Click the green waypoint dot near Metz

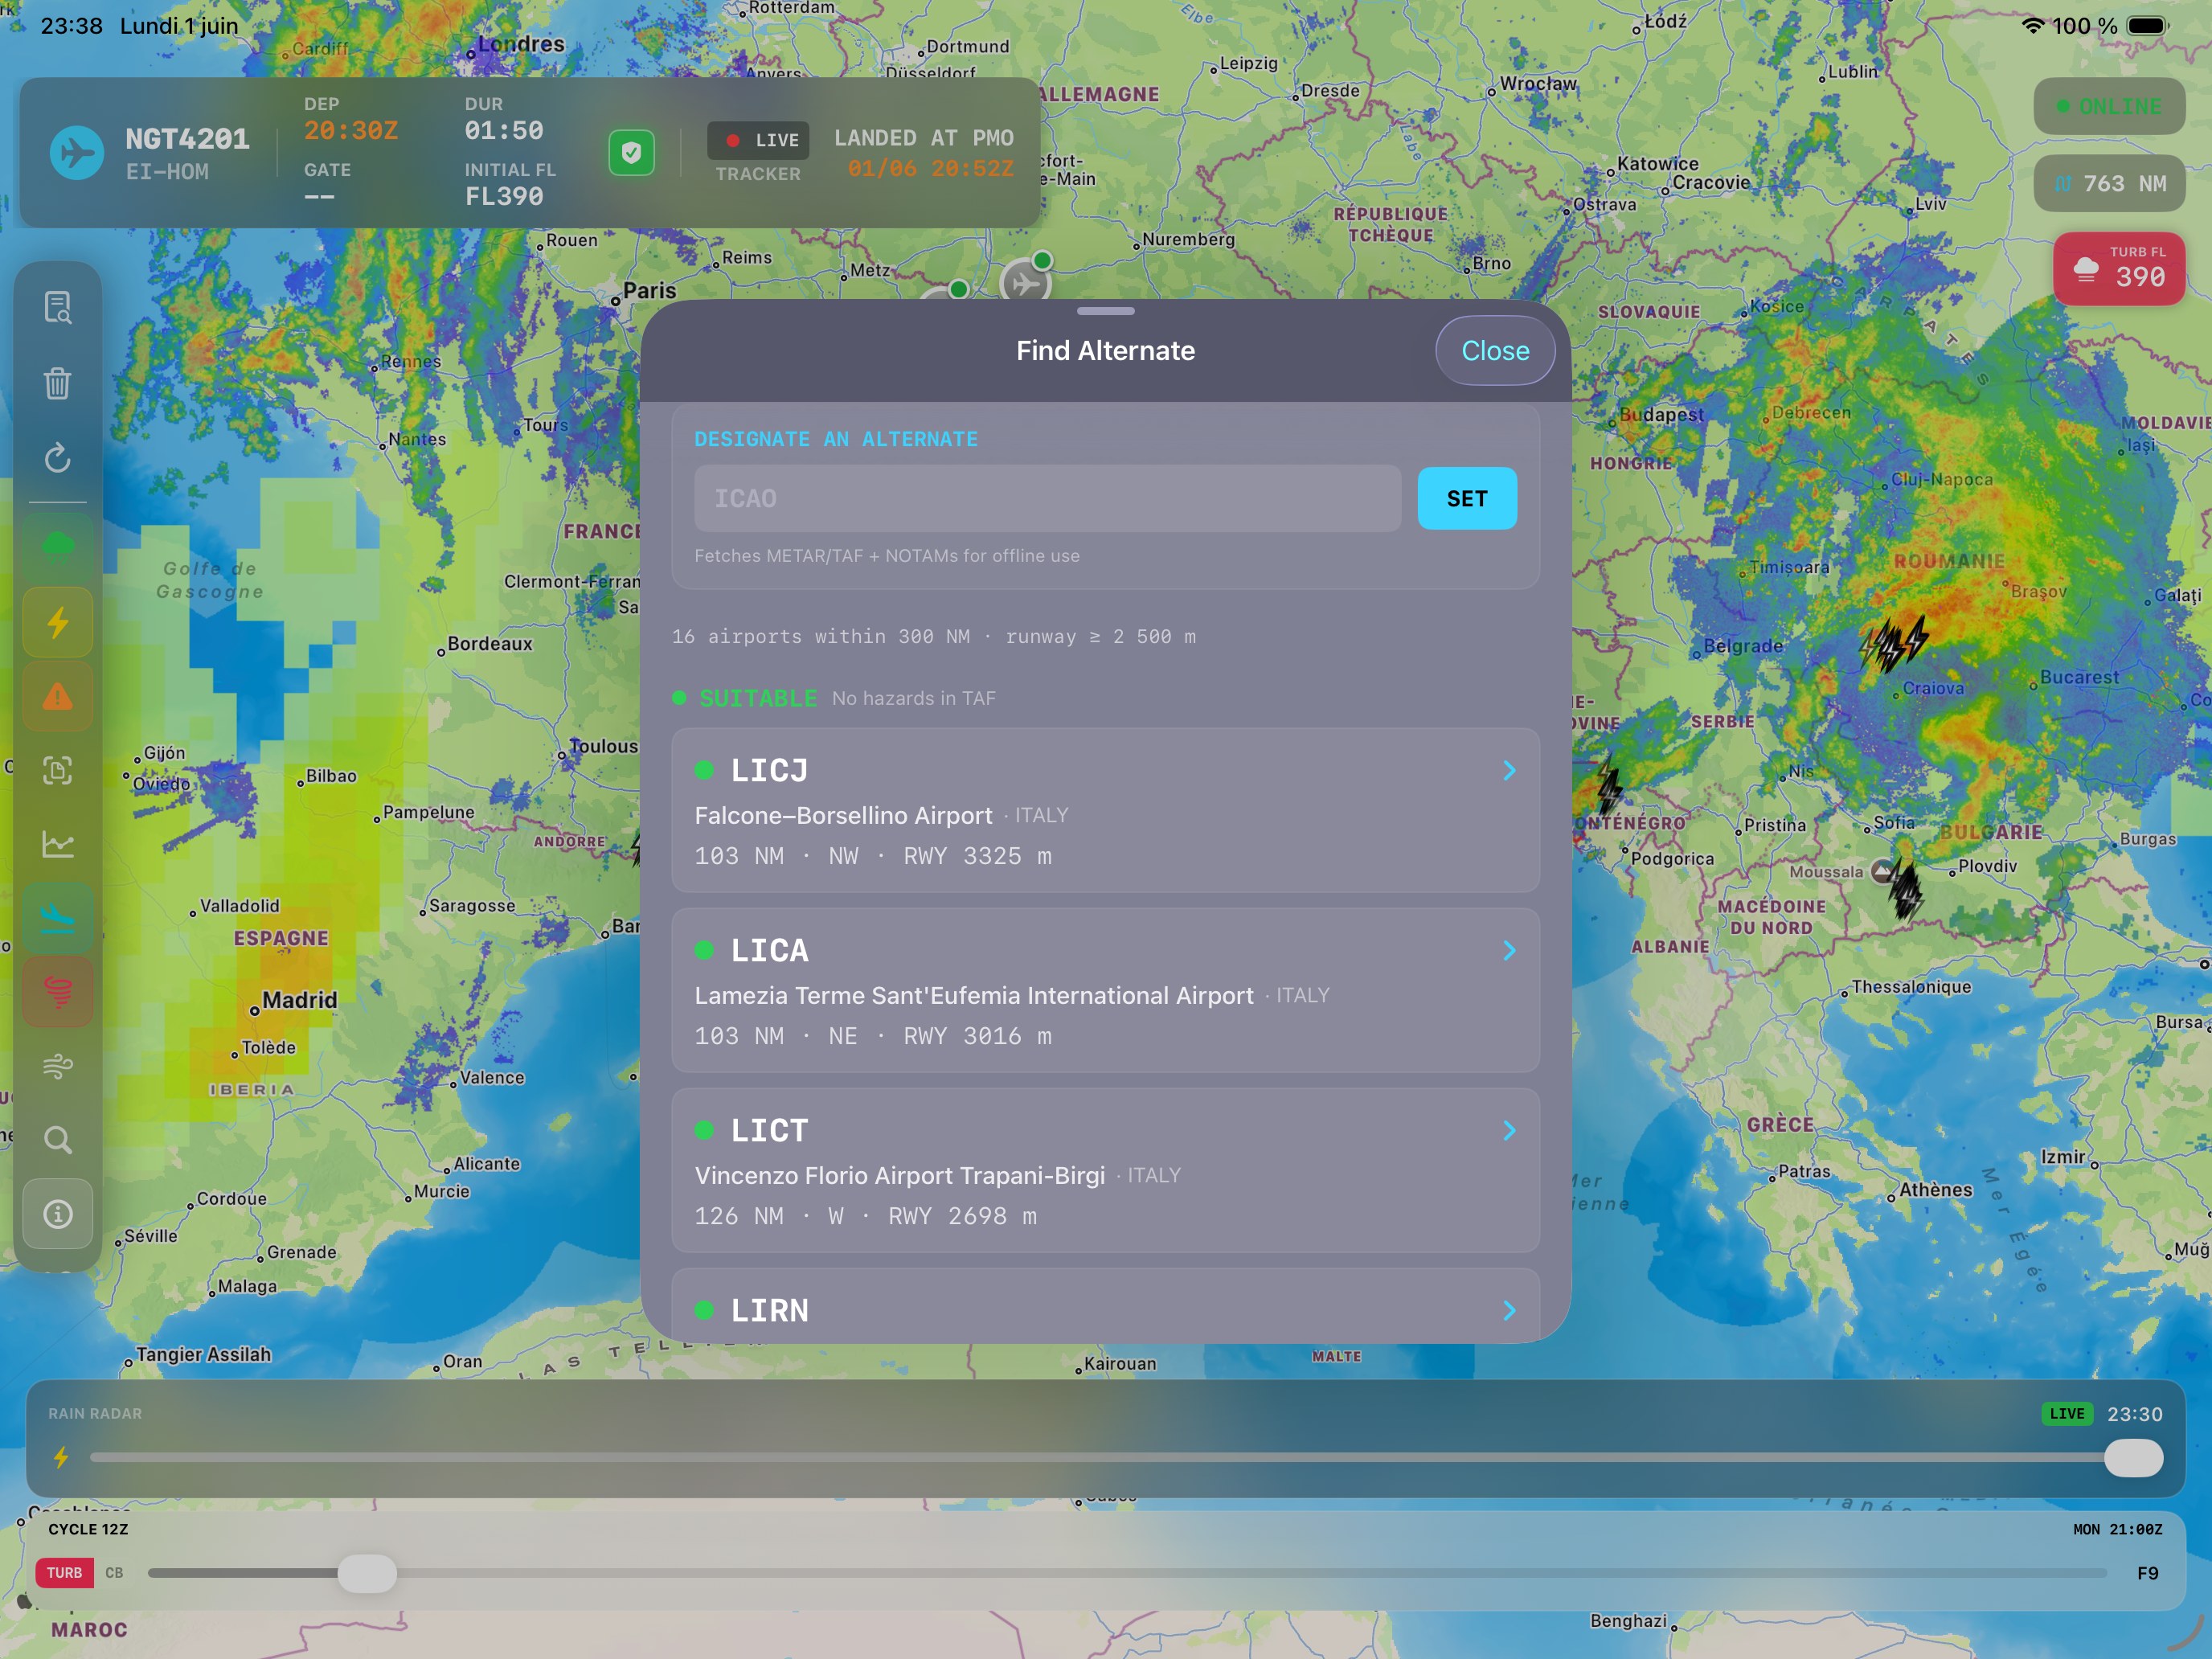point(958,289)
